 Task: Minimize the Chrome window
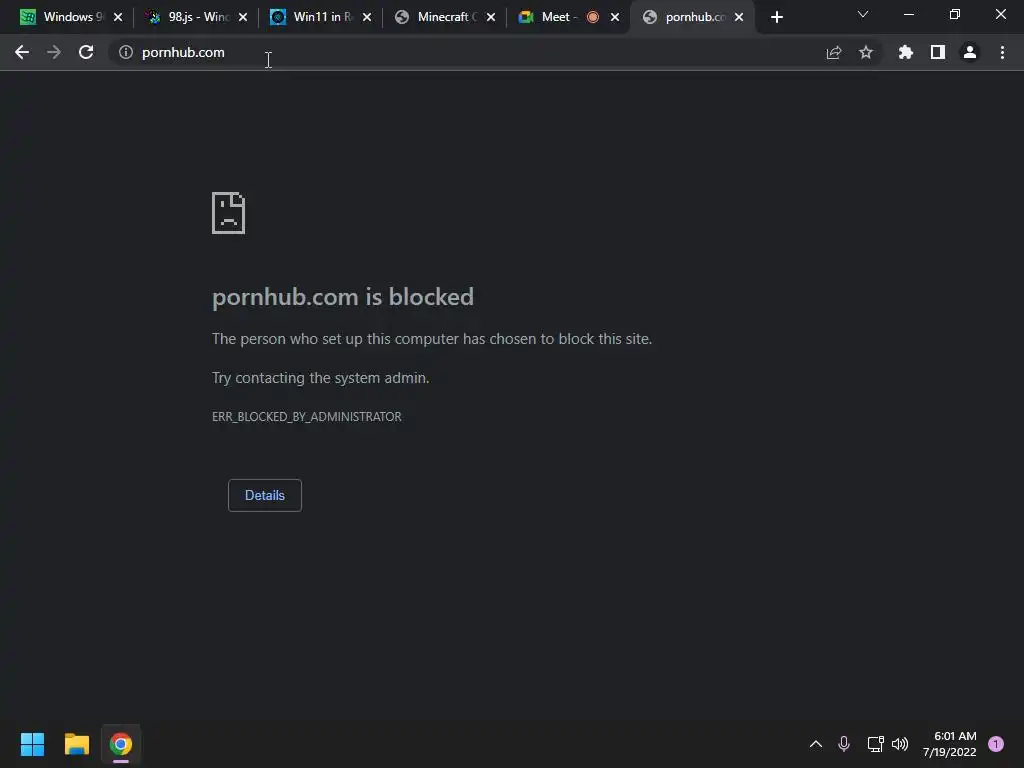909,14
